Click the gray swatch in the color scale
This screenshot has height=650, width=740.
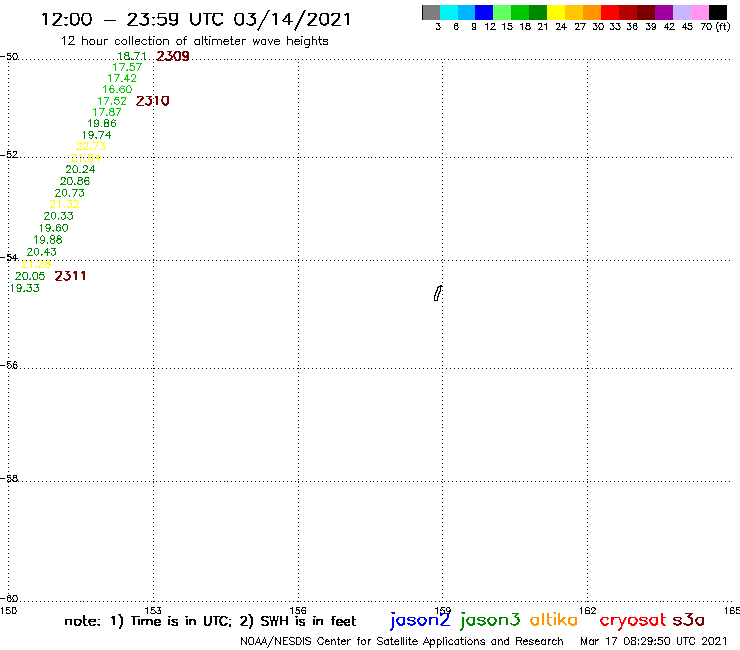pos(431,12)
